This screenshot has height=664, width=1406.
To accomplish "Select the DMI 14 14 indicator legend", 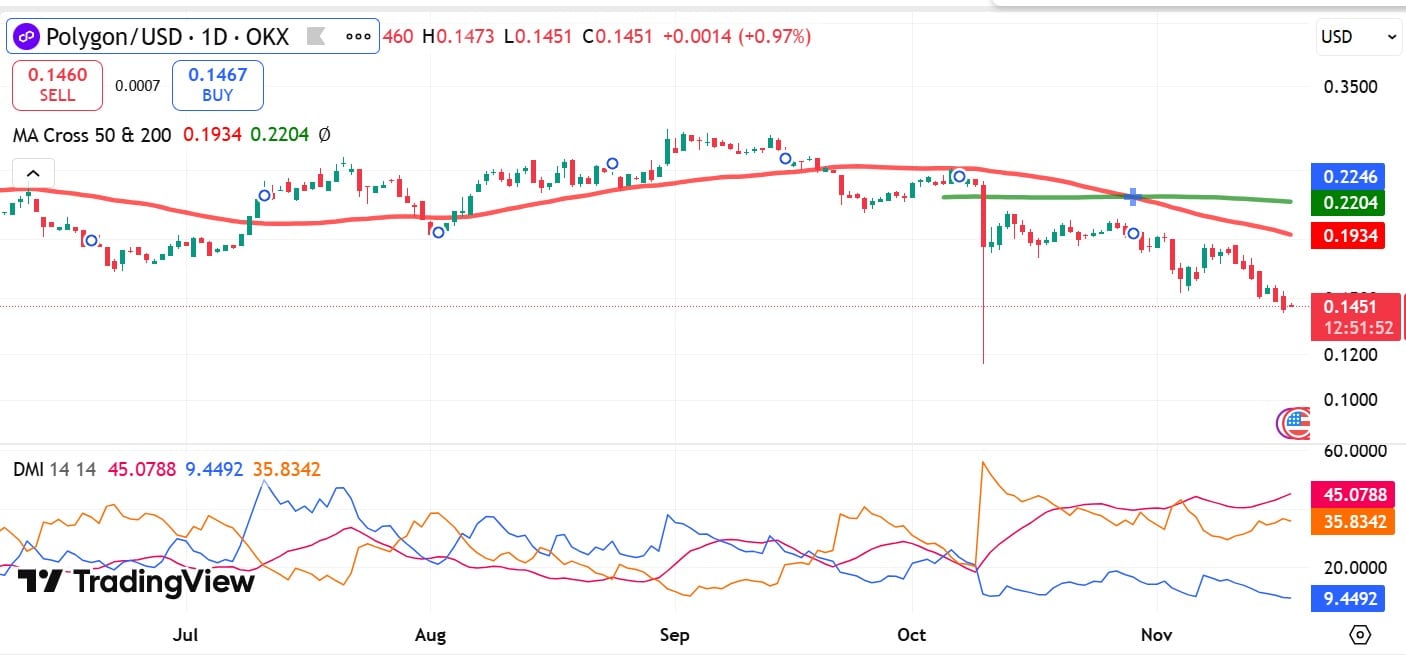I will click(55, 469).
